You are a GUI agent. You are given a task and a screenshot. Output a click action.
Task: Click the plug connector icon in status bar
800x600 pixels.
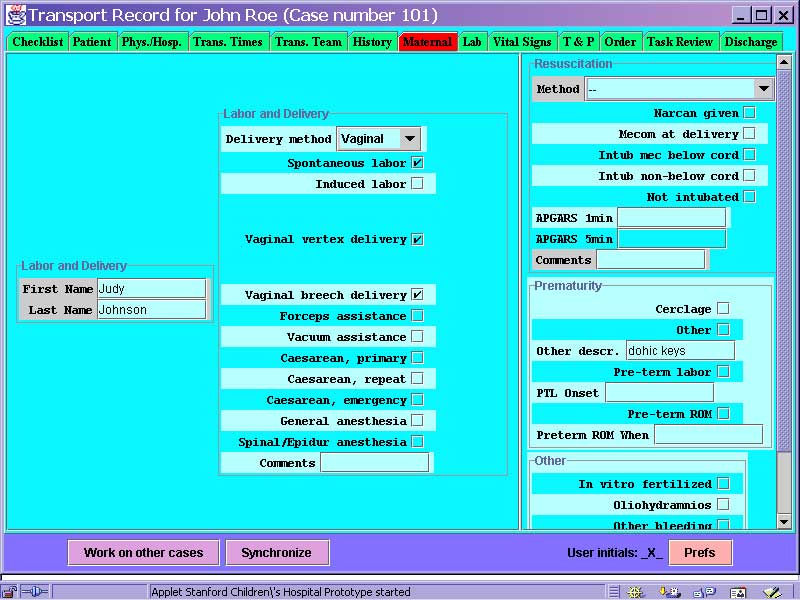tap(33, 592)
